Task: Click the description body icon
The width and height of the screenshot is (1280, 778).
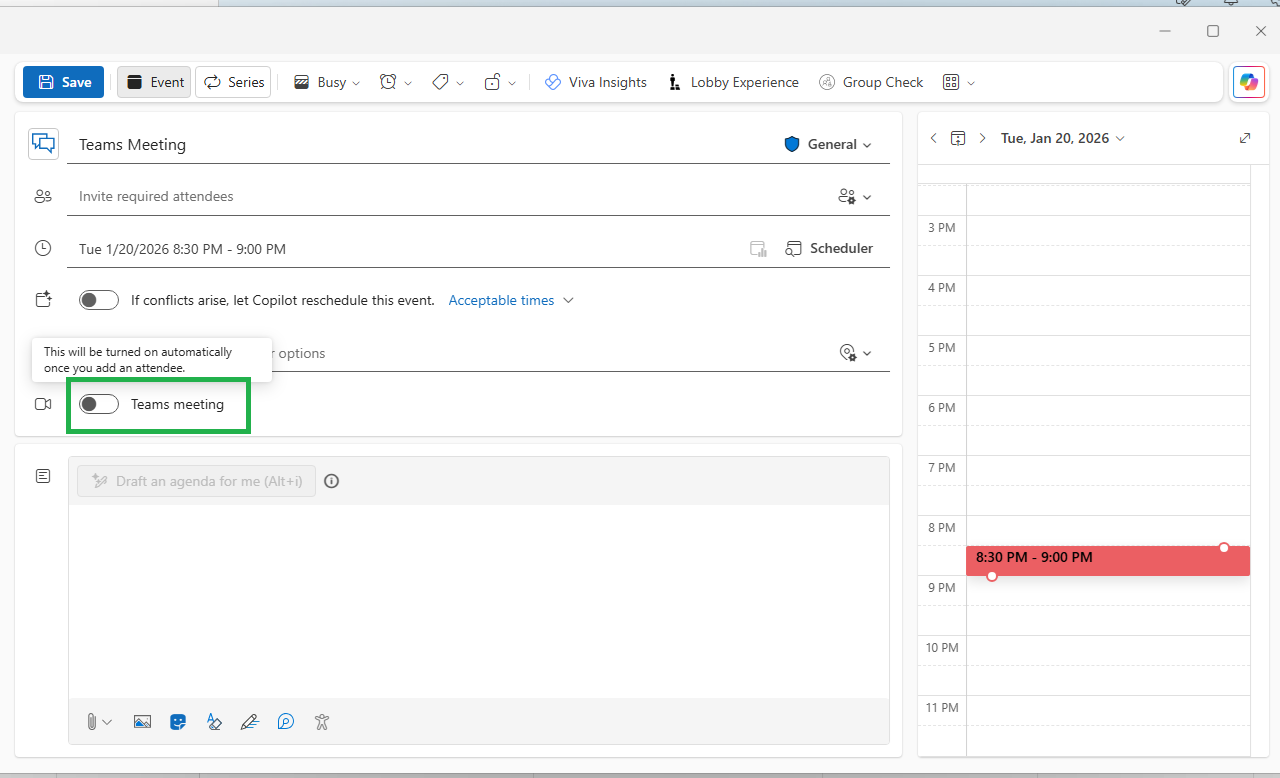Action: click(43, 476)
